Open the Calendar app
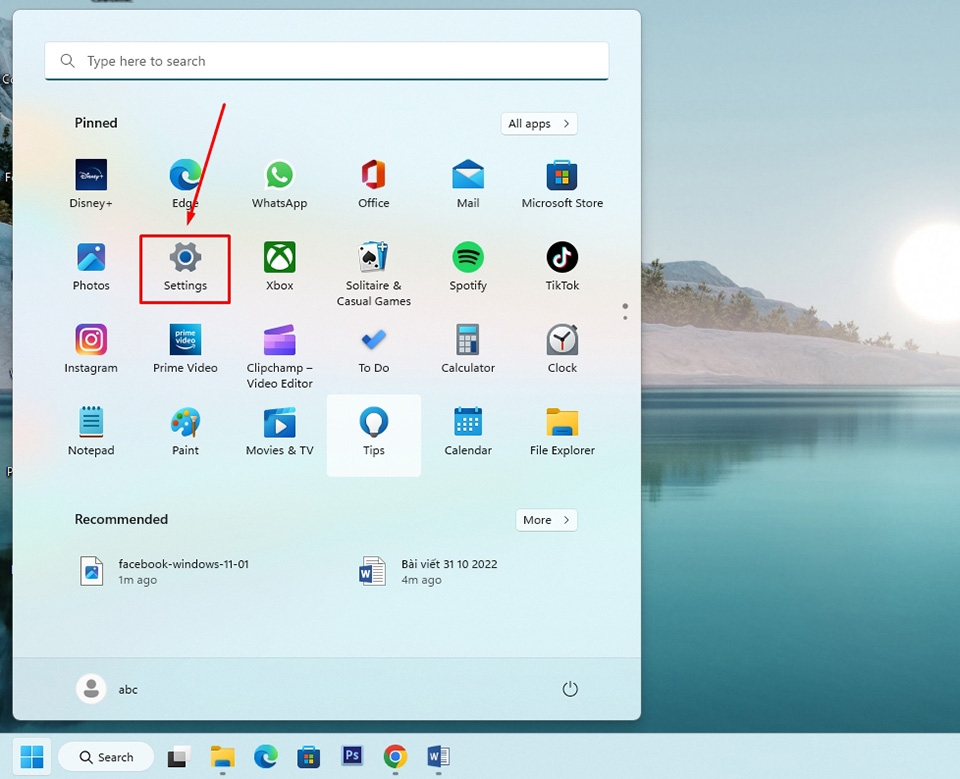The height and width of the screenshot is (779, 960). [x=468, y=432]
